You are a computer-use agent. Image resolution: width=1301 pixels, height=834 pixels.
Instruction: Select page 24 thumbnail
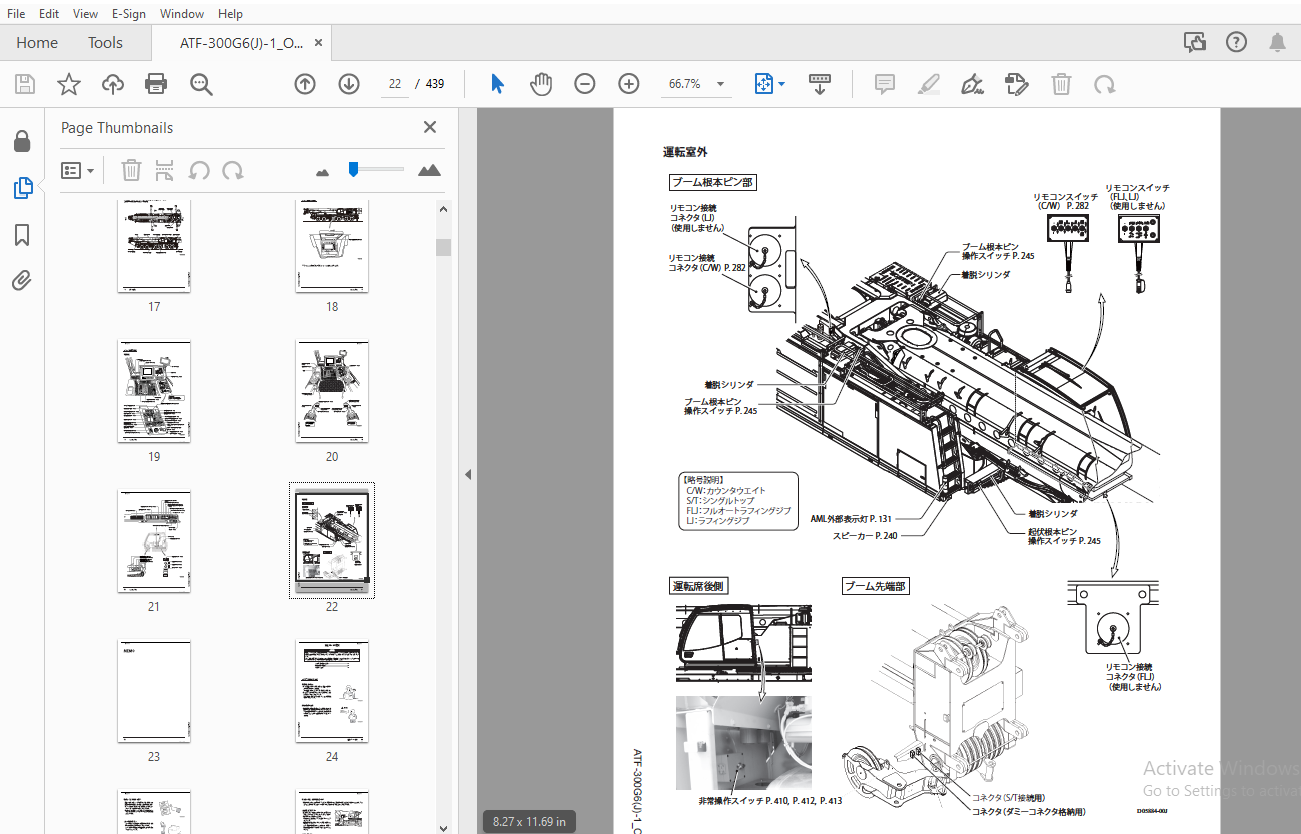pos(332,692)
